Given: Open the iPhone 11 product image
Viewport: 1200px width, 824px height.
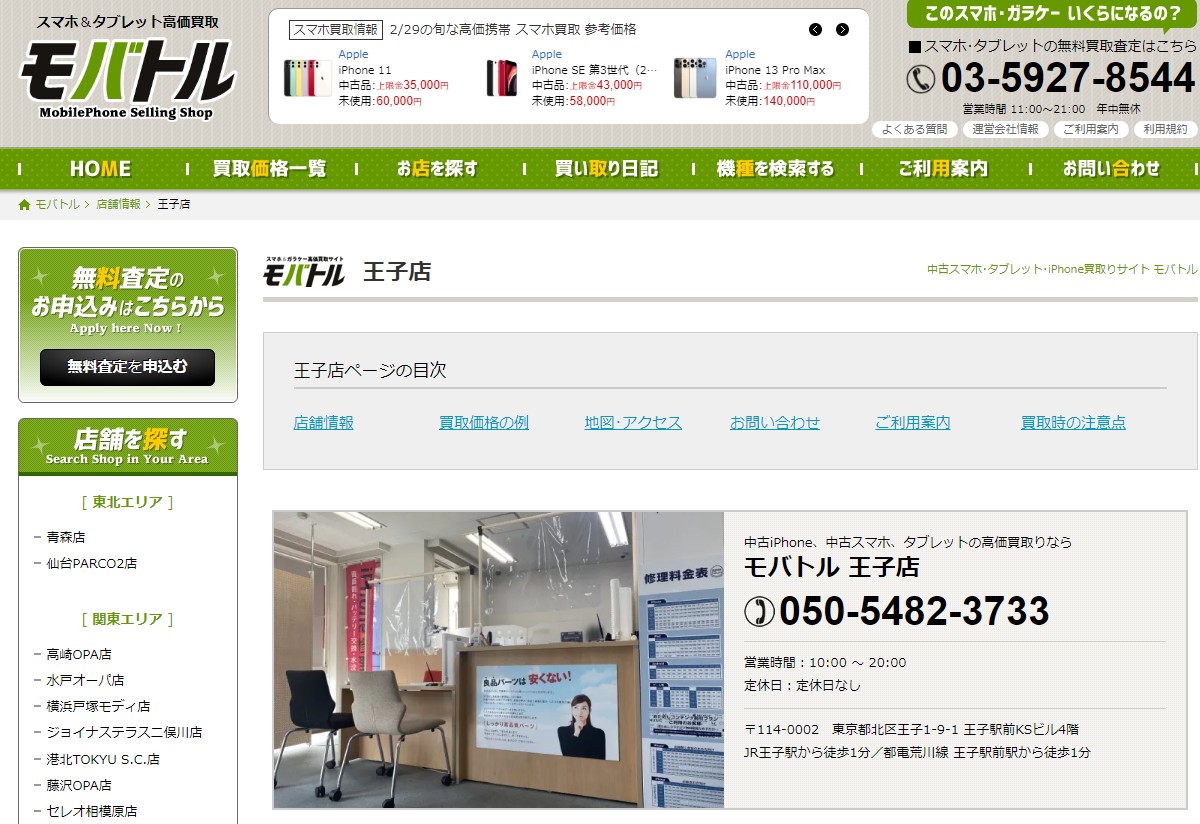Looking at the screenshot, I should [x=307, y=78].
